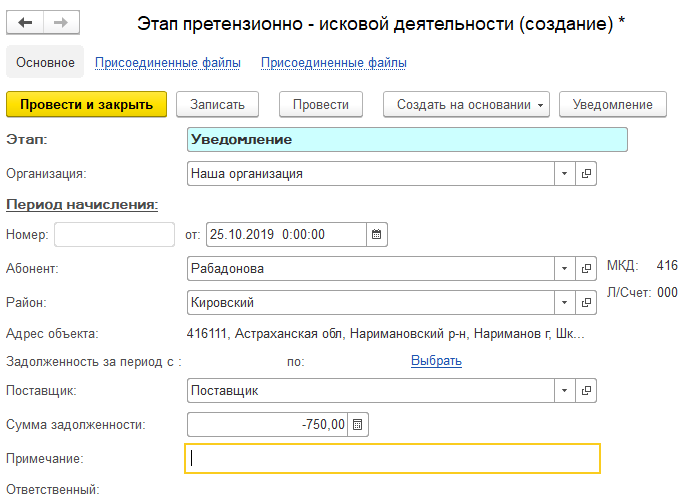Image resolution: width=678 pixels, height=503 pixels.
Task: Click the Записать button
Action: point(217,105)
